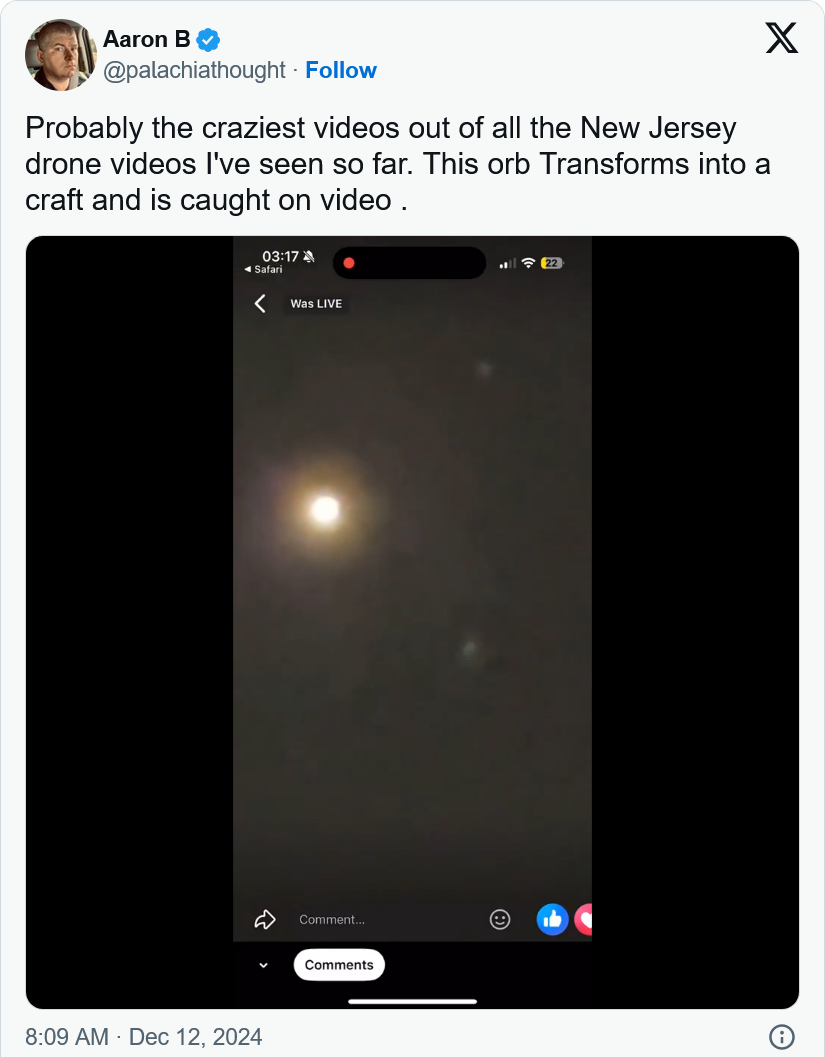Image resolution: width=825 pixels, height=1057 pixels.
Task: Tap the pink heart reaction icon
Action: pyautogui.click(x=584, y=919)
